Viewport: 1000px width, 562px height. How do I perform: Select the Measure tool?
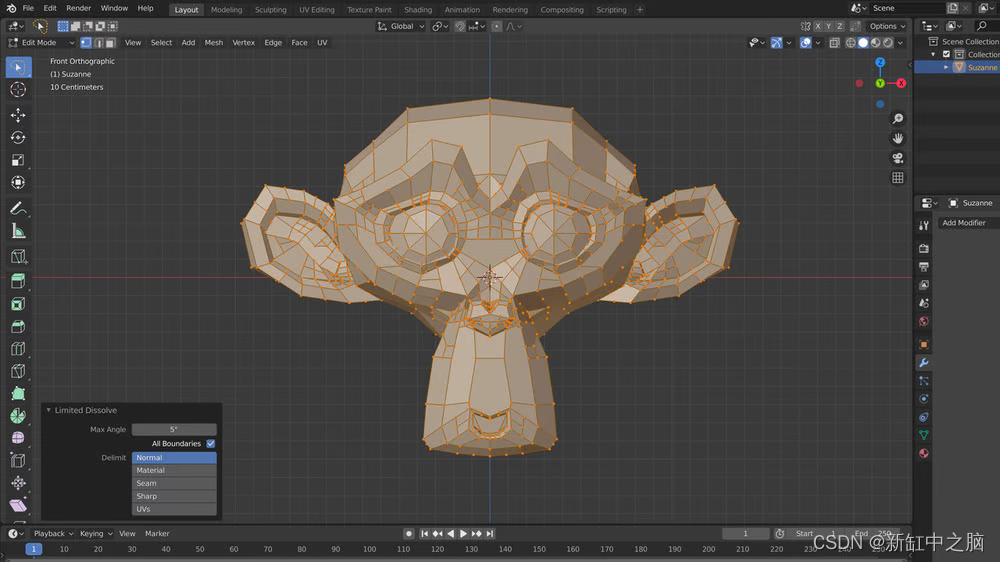point(18,231)
